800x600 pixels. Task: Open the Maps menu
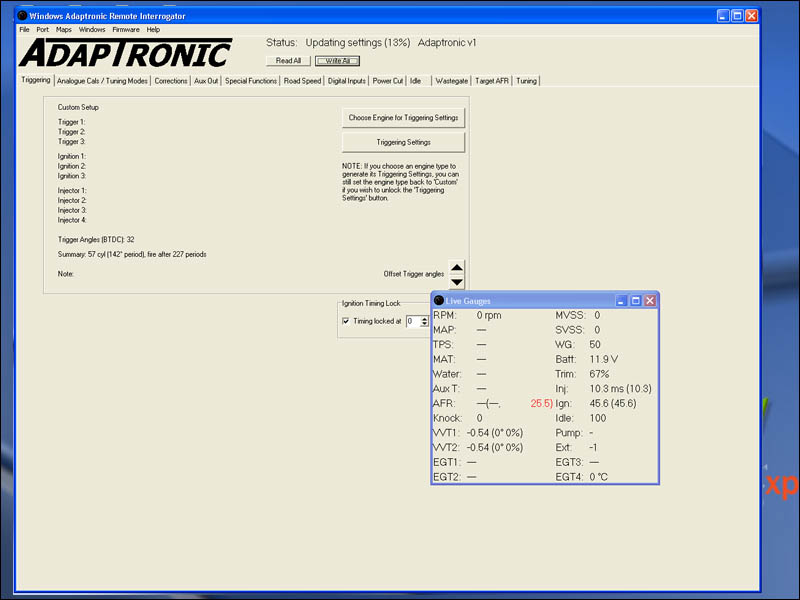point(64,30)
